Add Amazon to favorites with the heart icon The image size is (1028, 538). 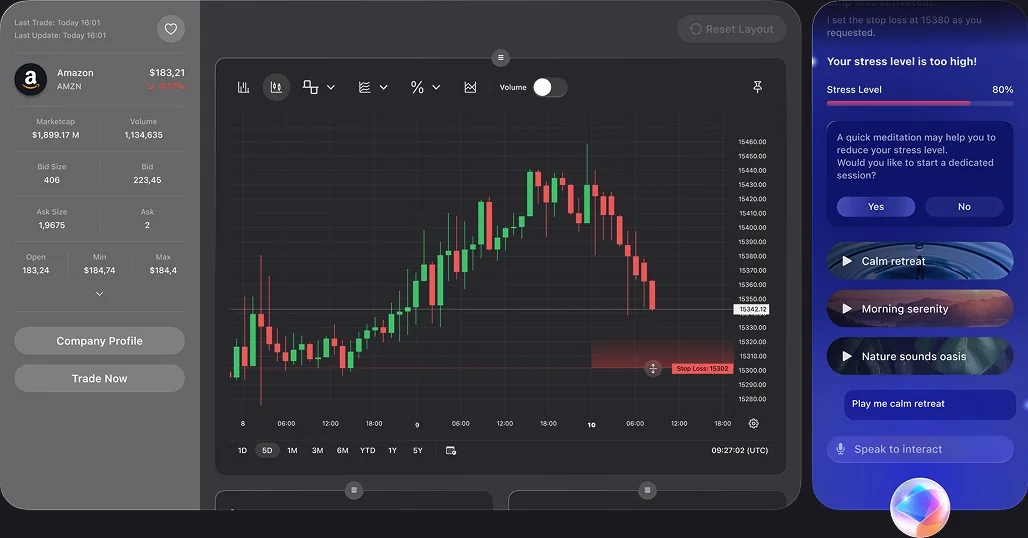pyautogui.click(x=170, y=29)
